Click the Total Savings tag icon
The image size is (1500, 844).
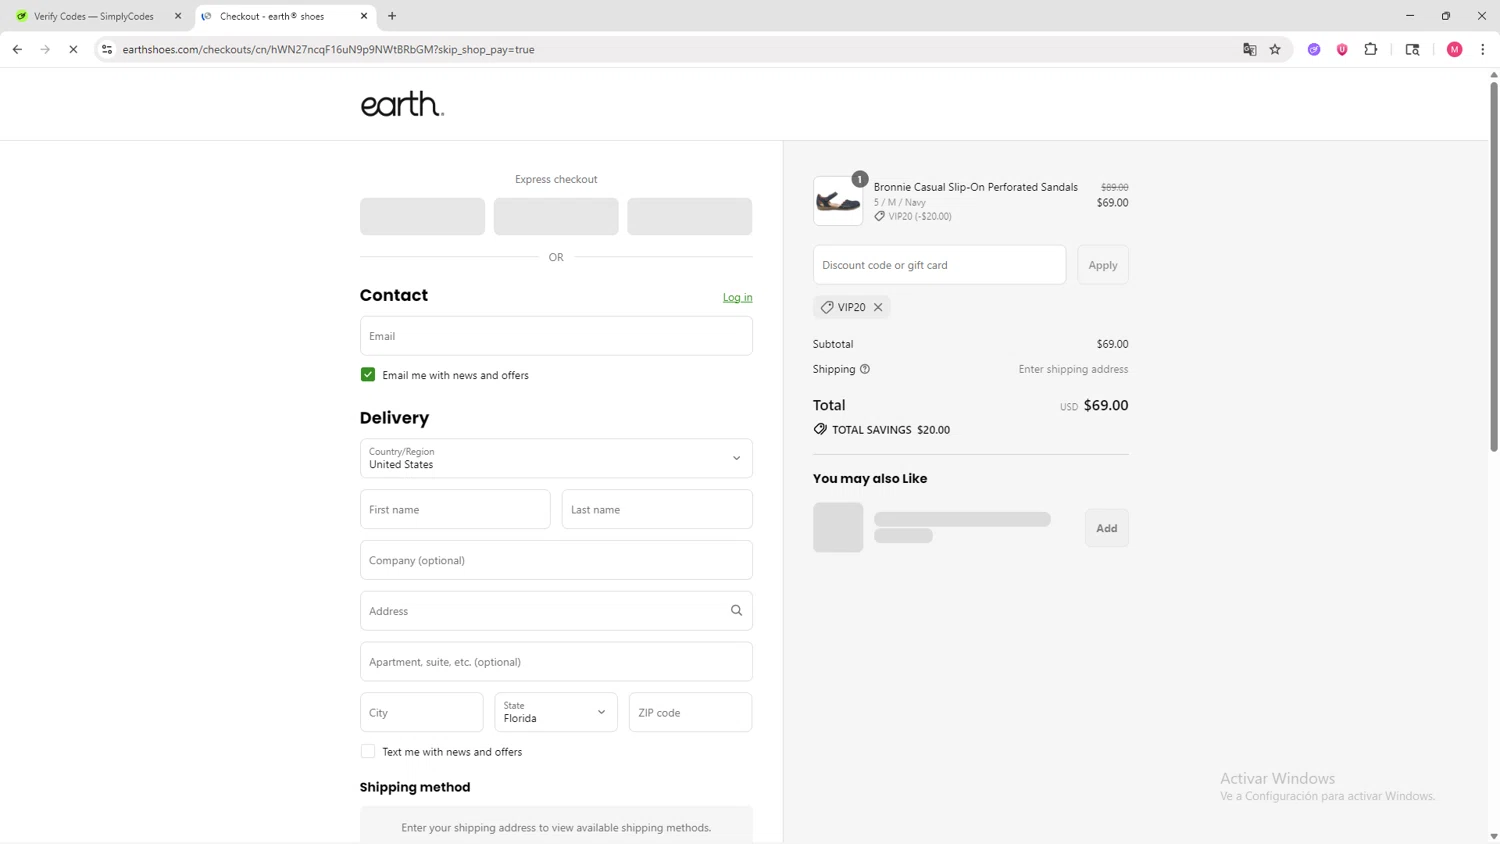coord(820,429)
